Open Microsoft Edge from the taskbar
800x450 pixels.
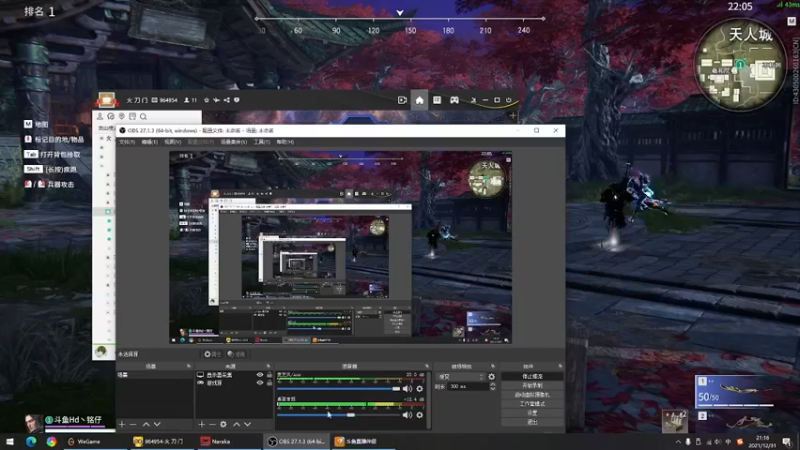coord(31,441)
